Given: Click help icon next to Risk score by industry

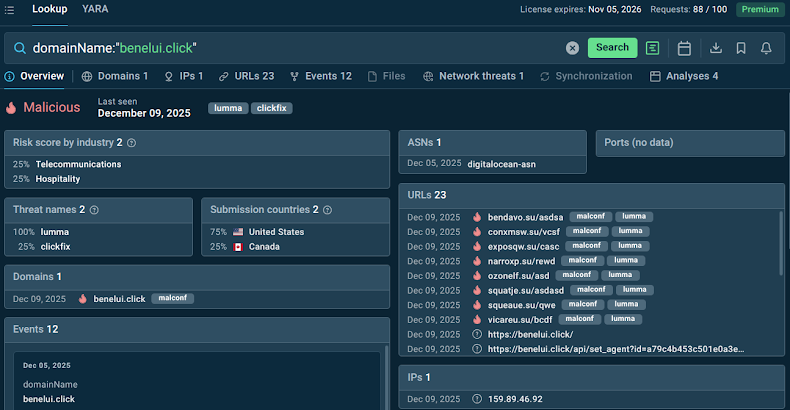Looking at the screenshot, I should coord(131,143).
